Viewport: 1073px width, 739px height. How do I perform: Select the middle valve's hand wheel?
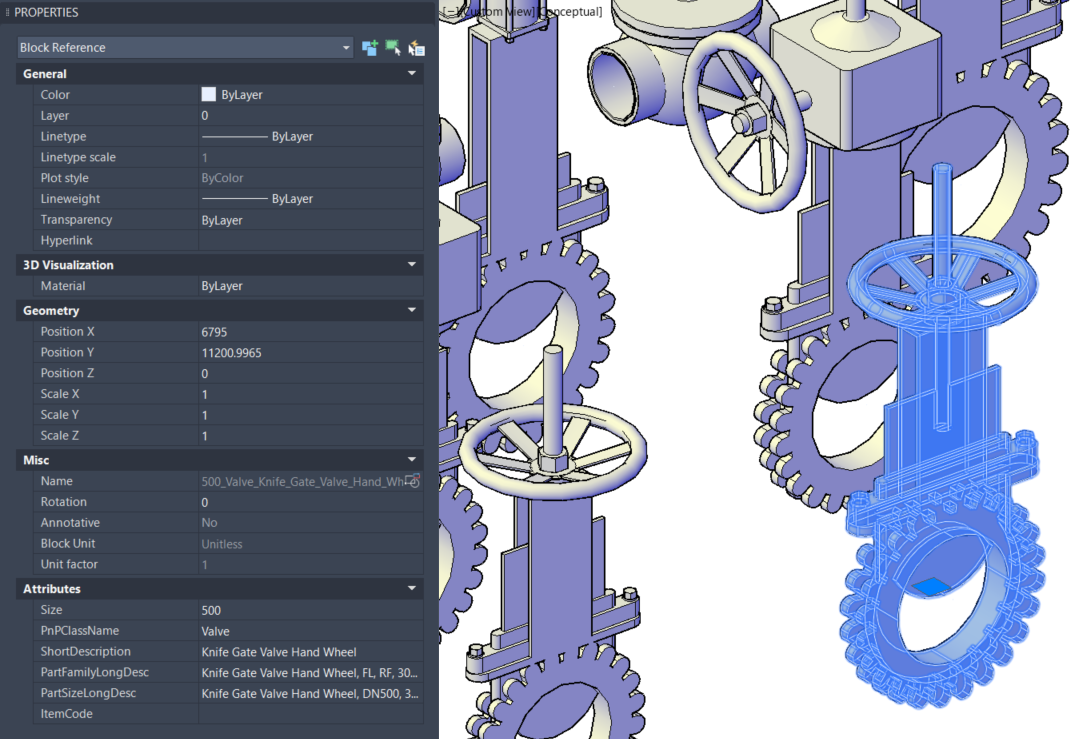pos(553,452)
